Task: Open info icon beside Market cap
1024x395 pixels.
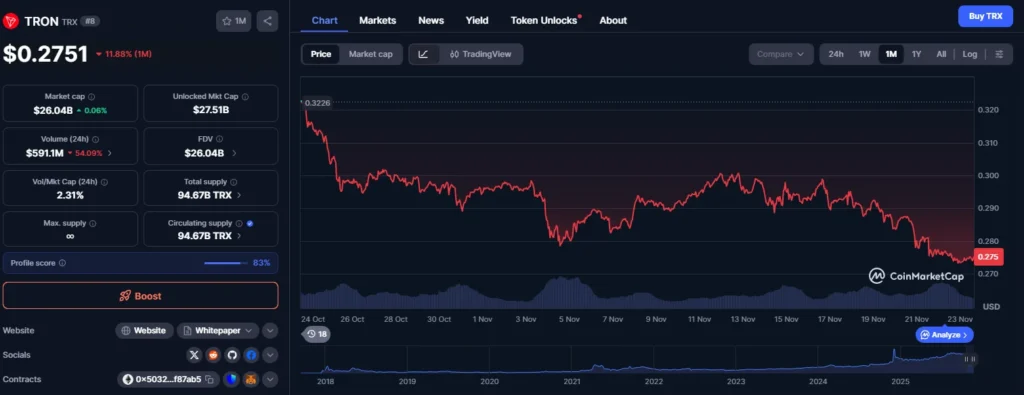Action: point(91,97)
